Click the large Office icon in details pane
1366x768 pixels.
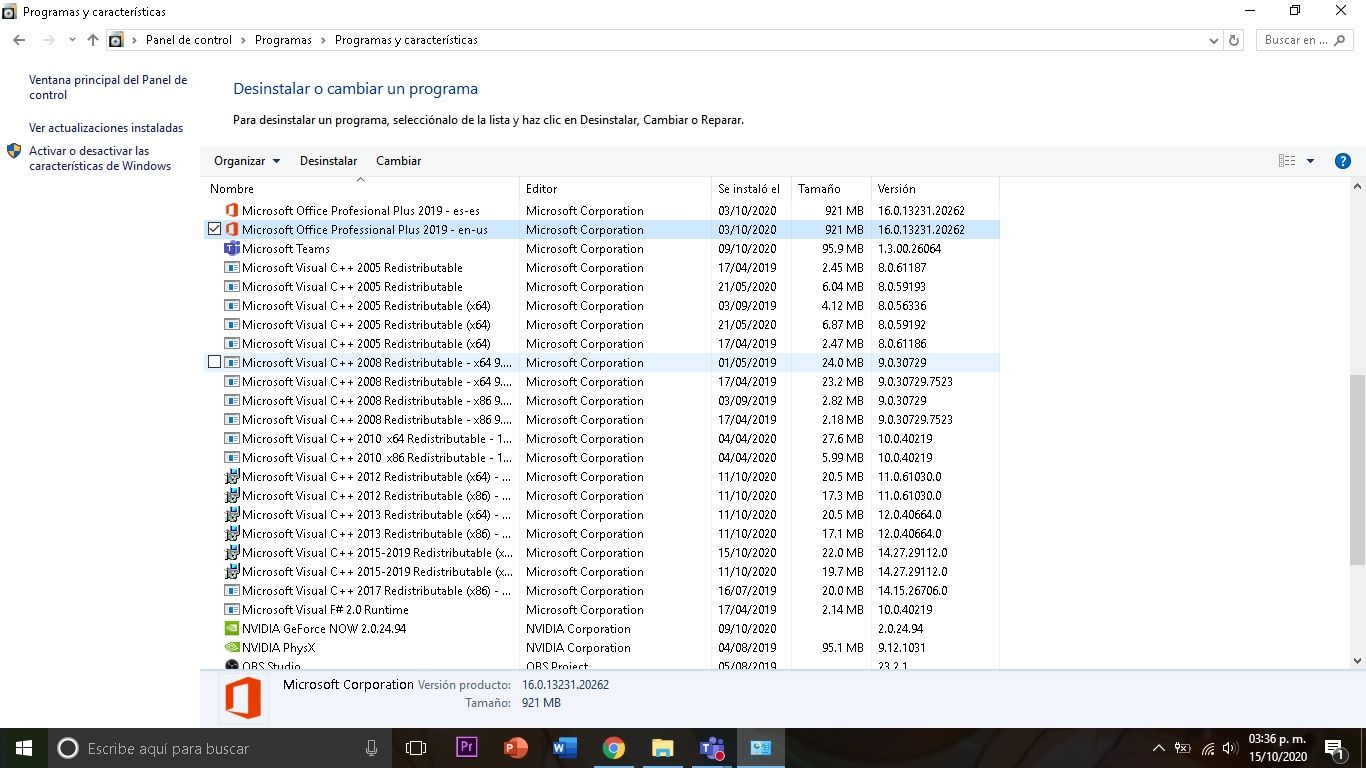click(243, 697)
